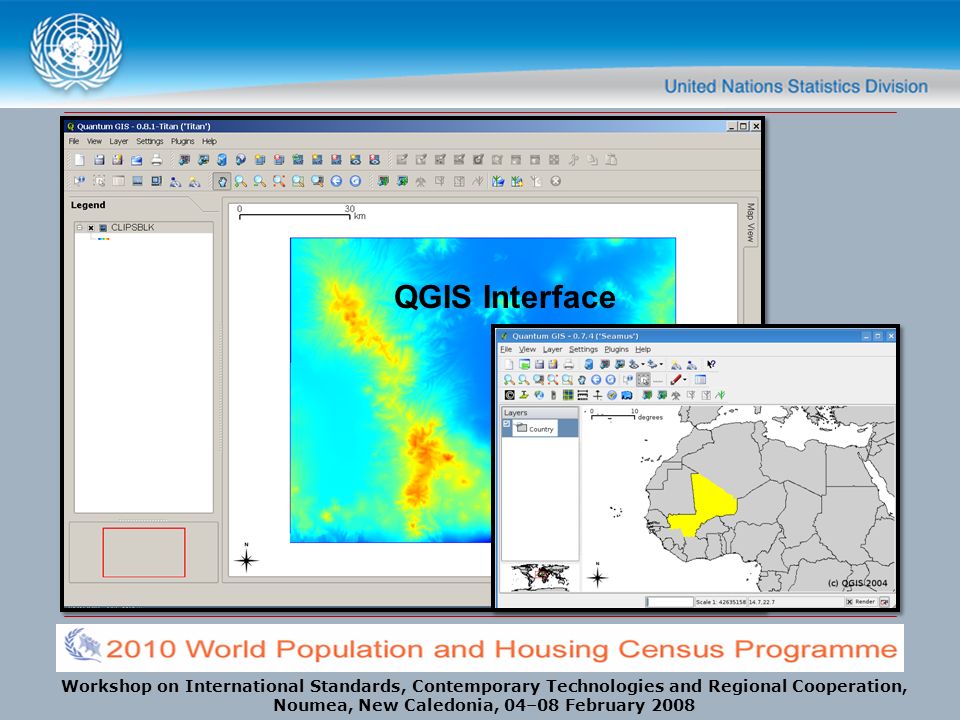
Task: Open the Settings menu in the Seamus window
Action: click(x=583, y=350)
